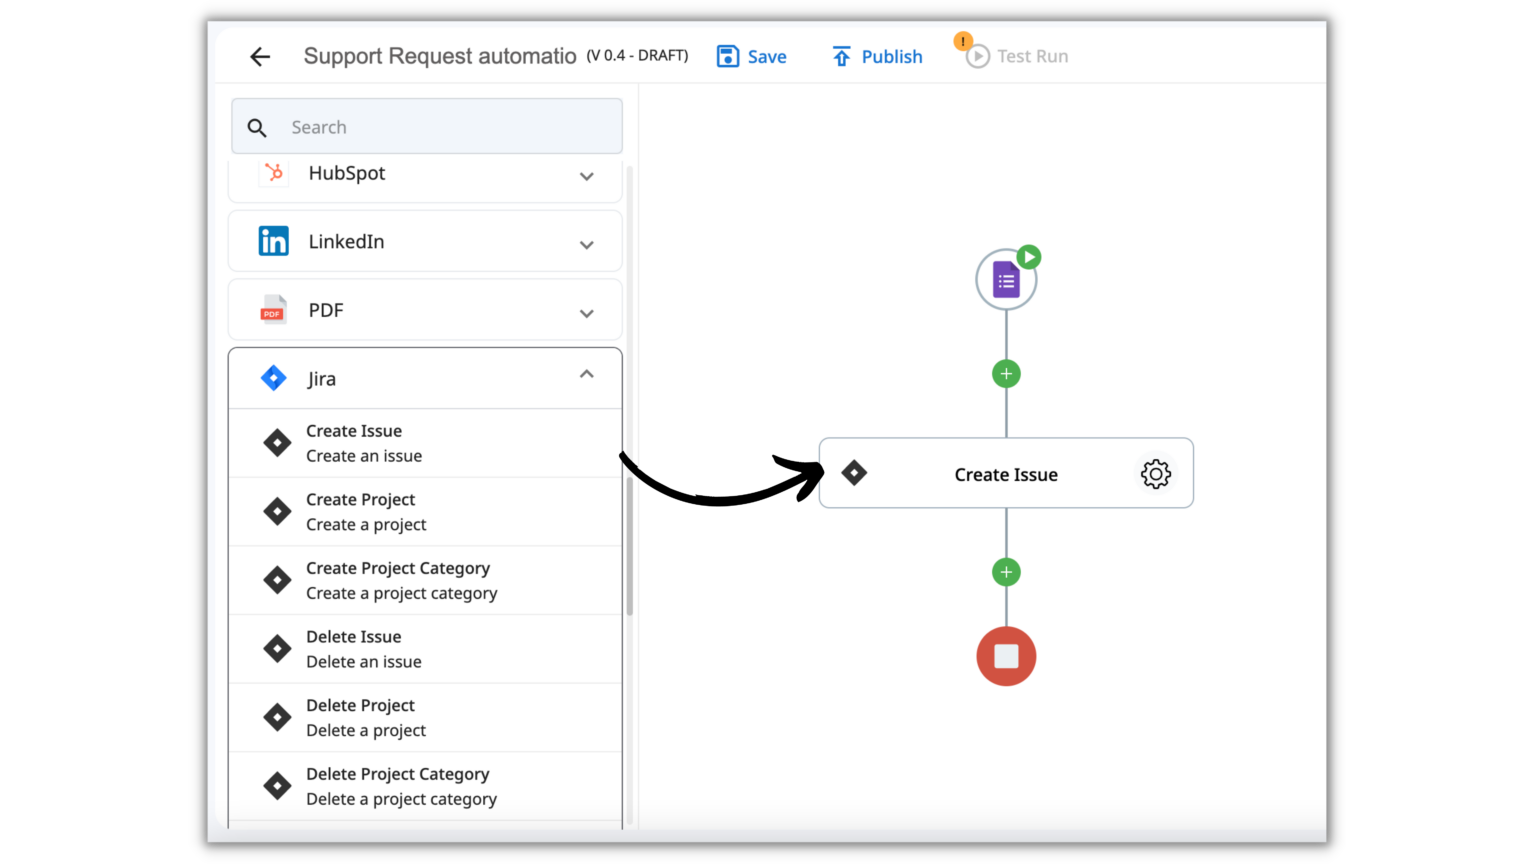Select the LinkedIn integration icon

pos(272,241)
